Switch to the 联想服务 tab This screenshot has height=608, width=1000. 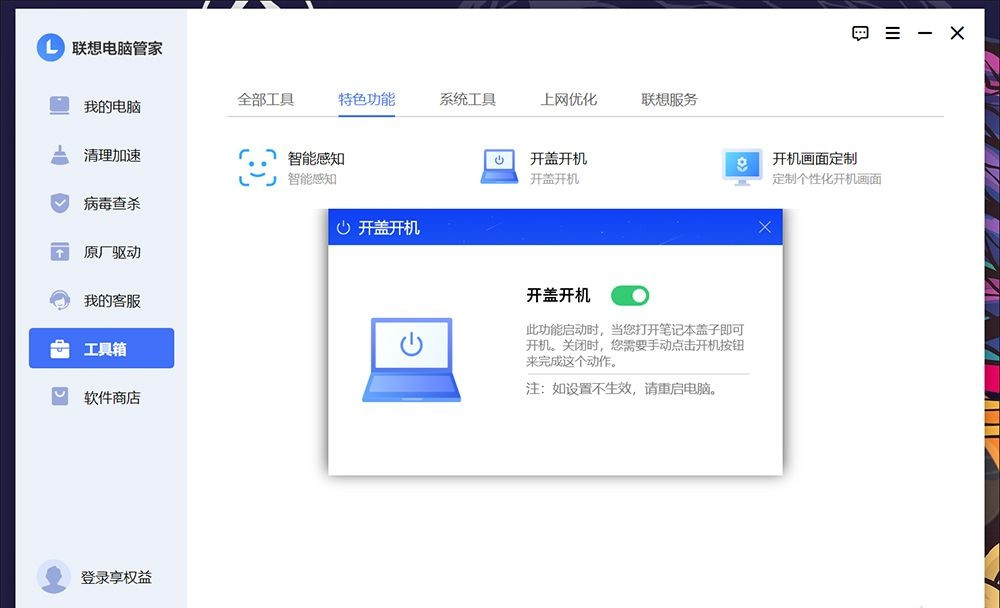(669, 100)
